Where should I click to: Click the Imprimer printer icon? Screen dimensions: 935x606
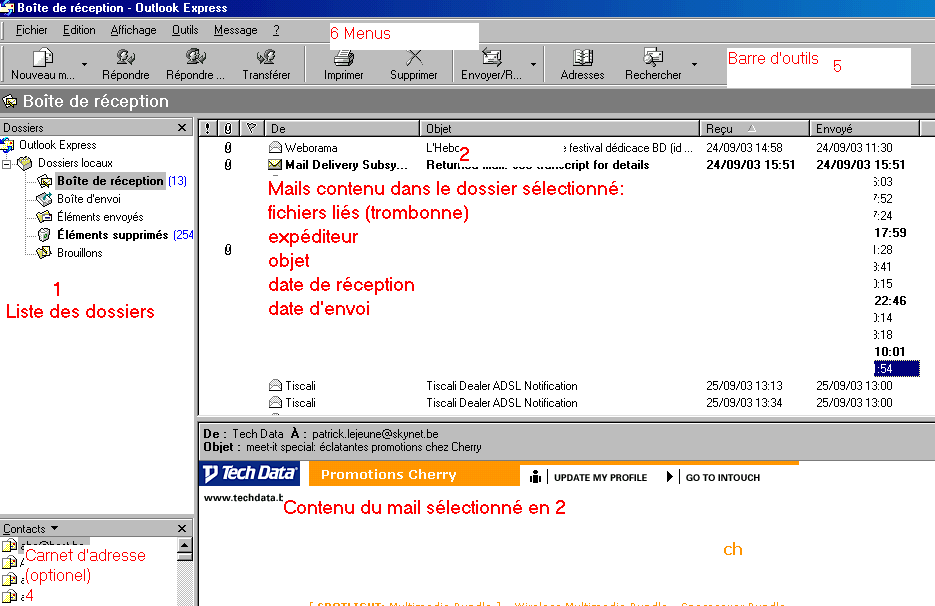(x=343, y=57)
